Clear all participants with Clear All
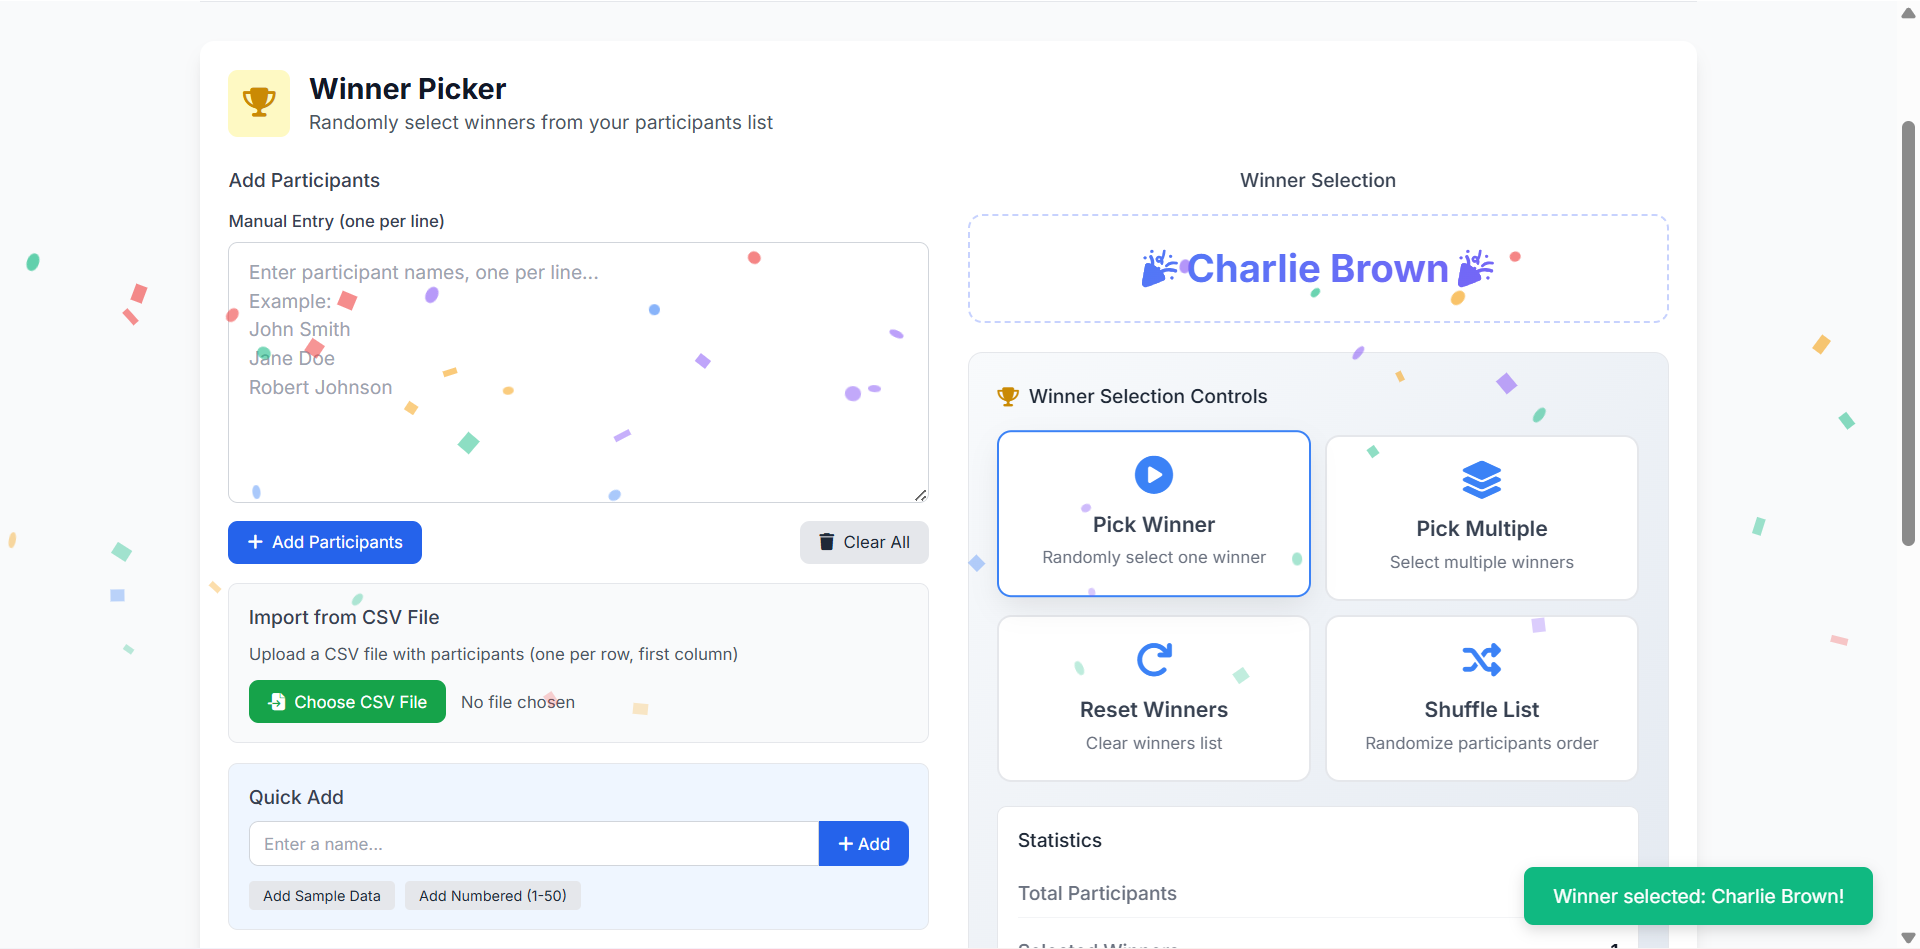 864,542
